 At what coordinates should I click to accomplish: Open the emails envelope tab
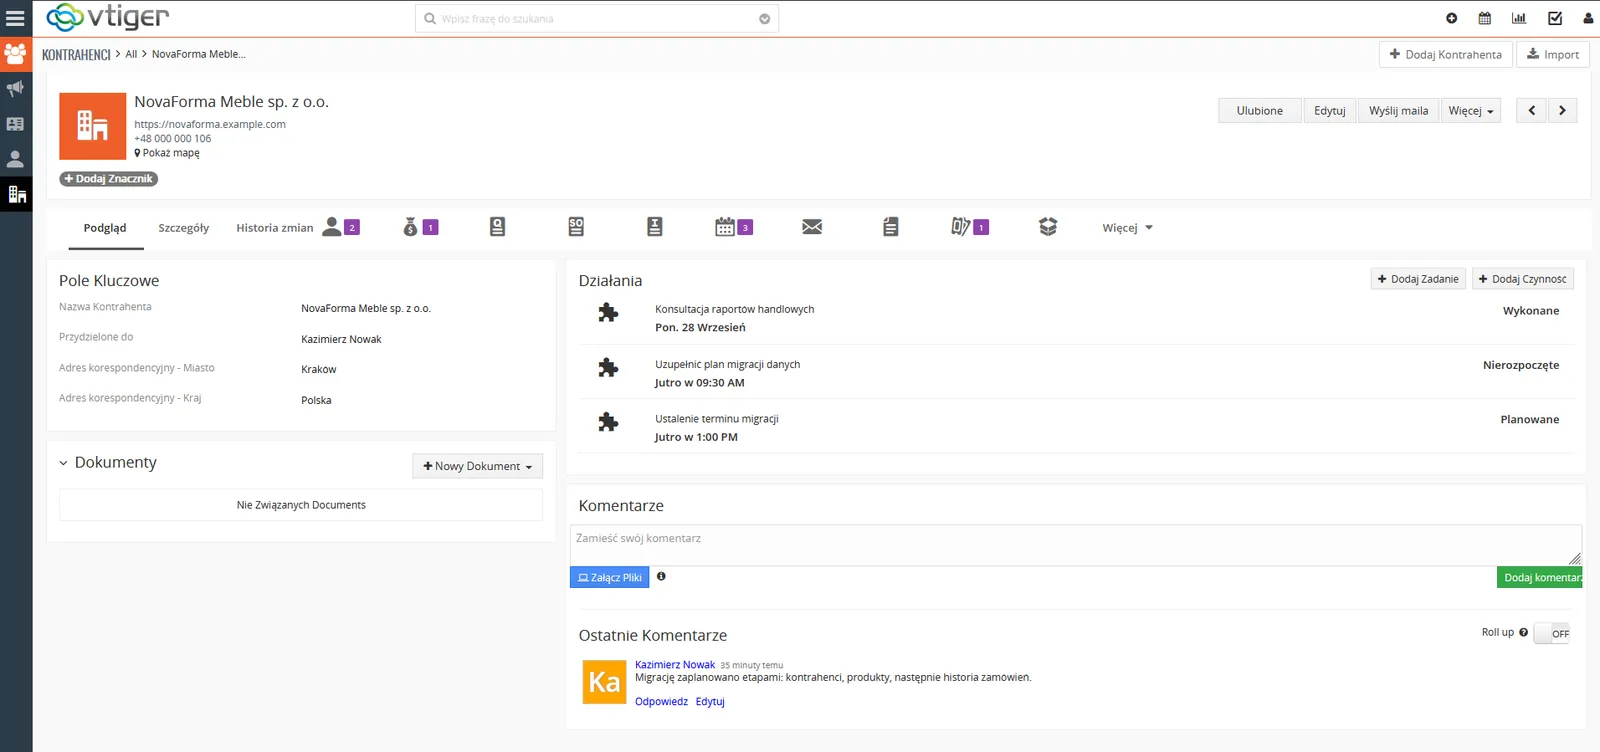(x=812, y=227)
